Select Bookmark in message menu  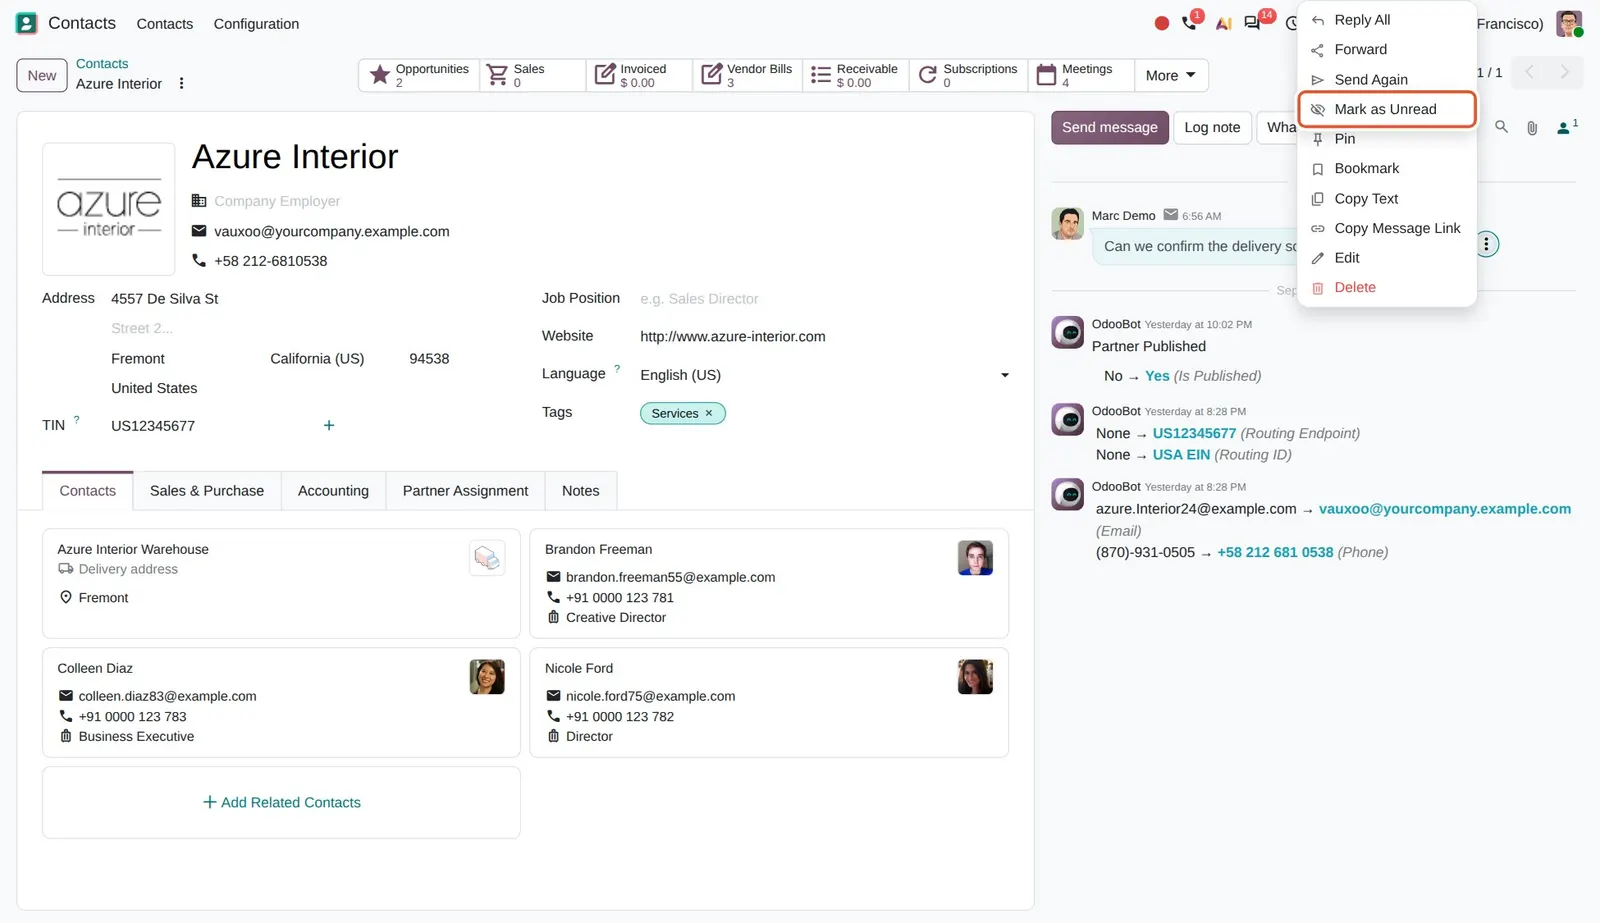click(1387, 168)
